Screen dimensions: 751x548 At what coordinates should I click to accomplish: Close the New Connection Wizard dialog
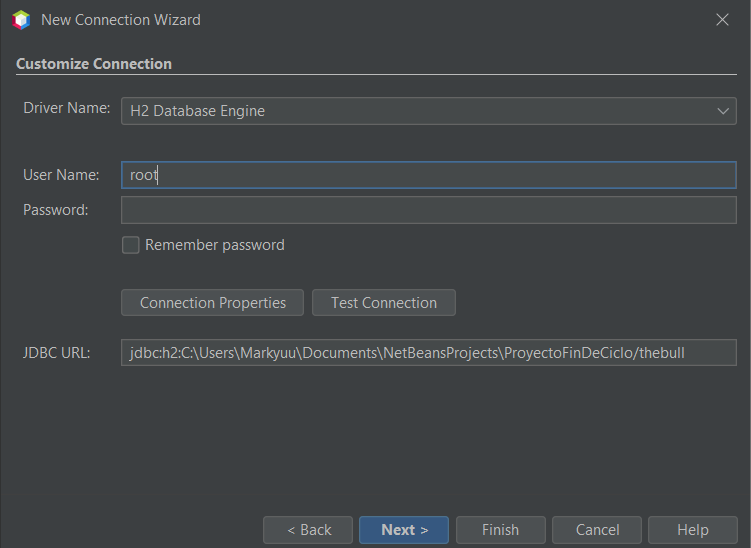(722, 20)
